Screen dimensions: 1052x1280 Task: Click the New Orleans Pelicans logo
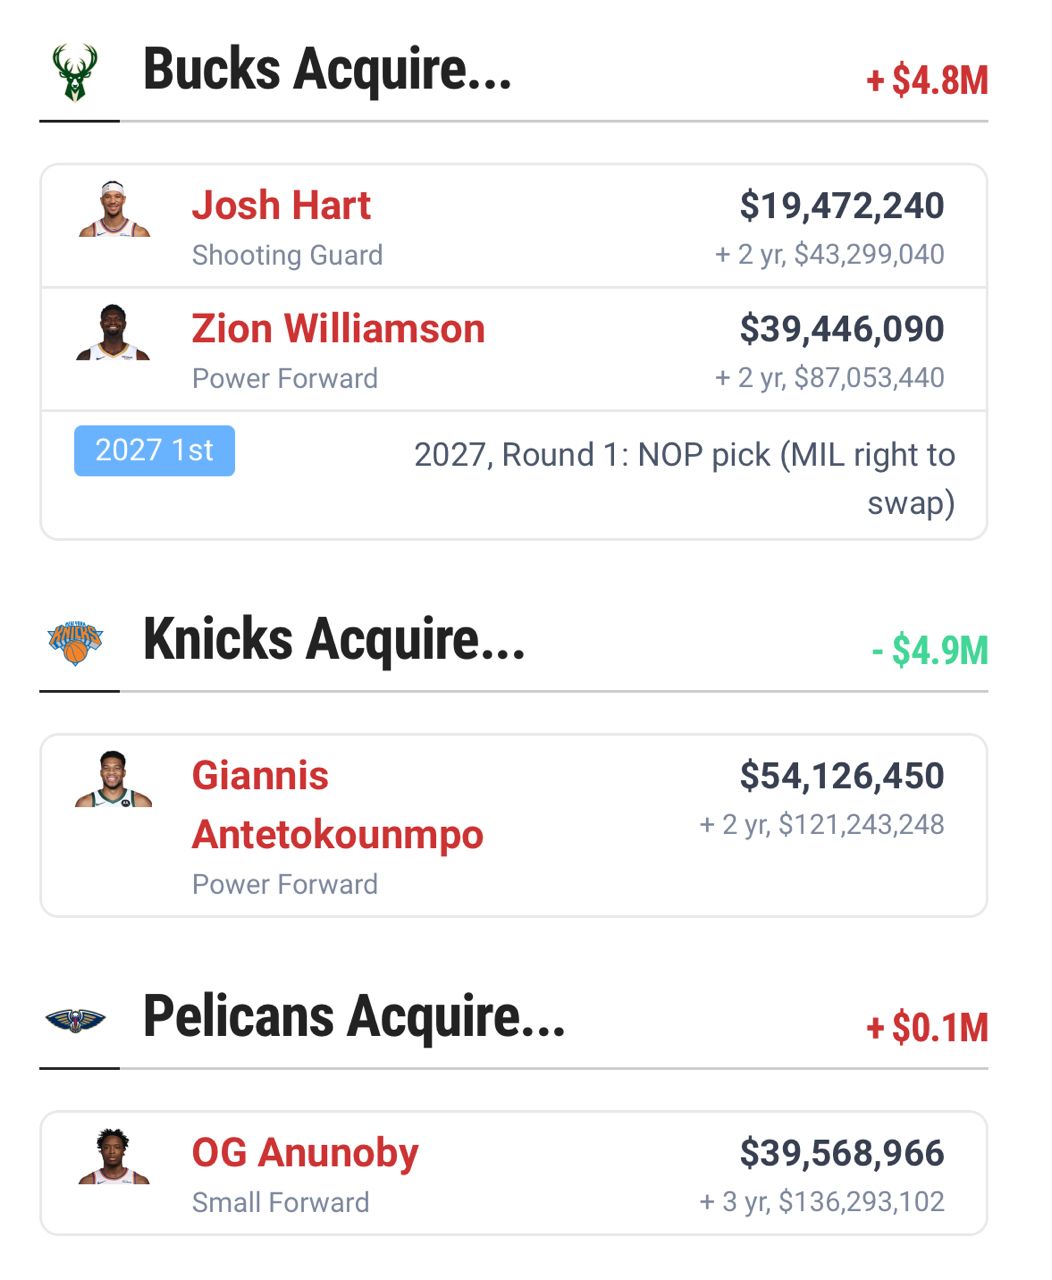pos(75,1019)
